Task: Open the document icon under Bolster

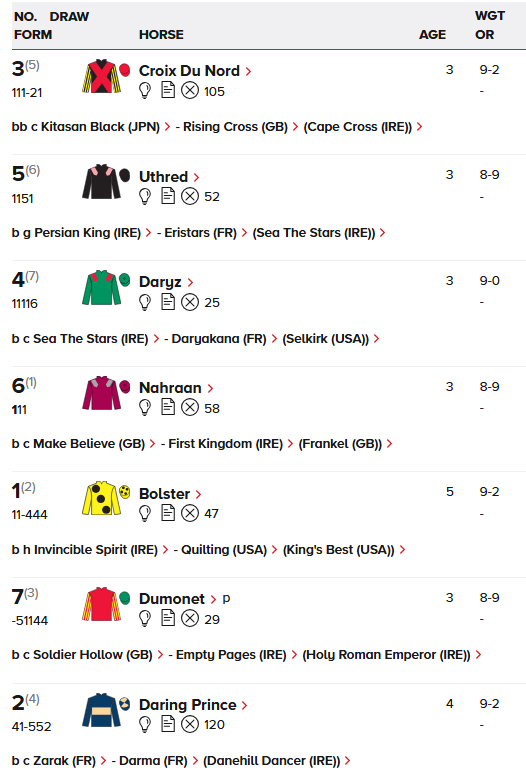Action: coord(168,513)
